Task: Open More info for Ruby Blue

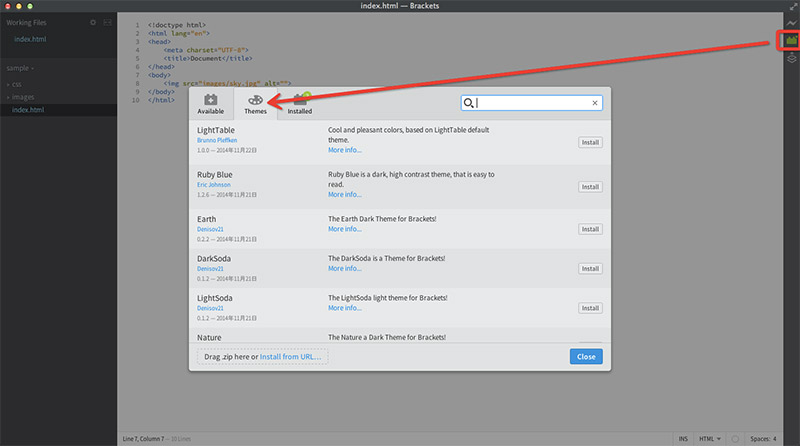Action: click(x=345, y=194)
